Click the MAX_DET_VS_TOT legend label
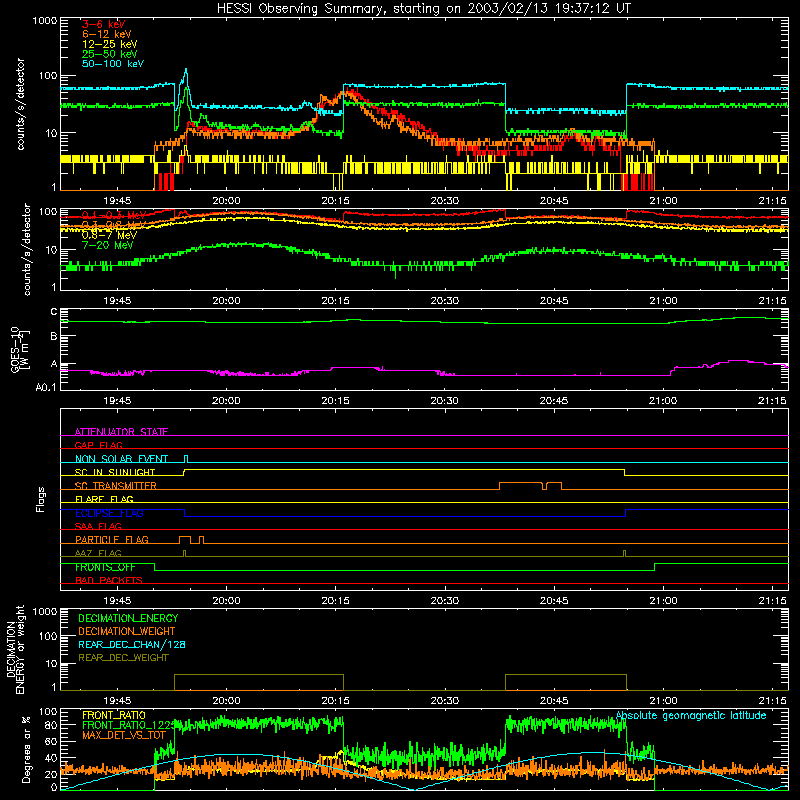Screen dimensions: 800x800 pyautogui.click(x=124, y=735)
